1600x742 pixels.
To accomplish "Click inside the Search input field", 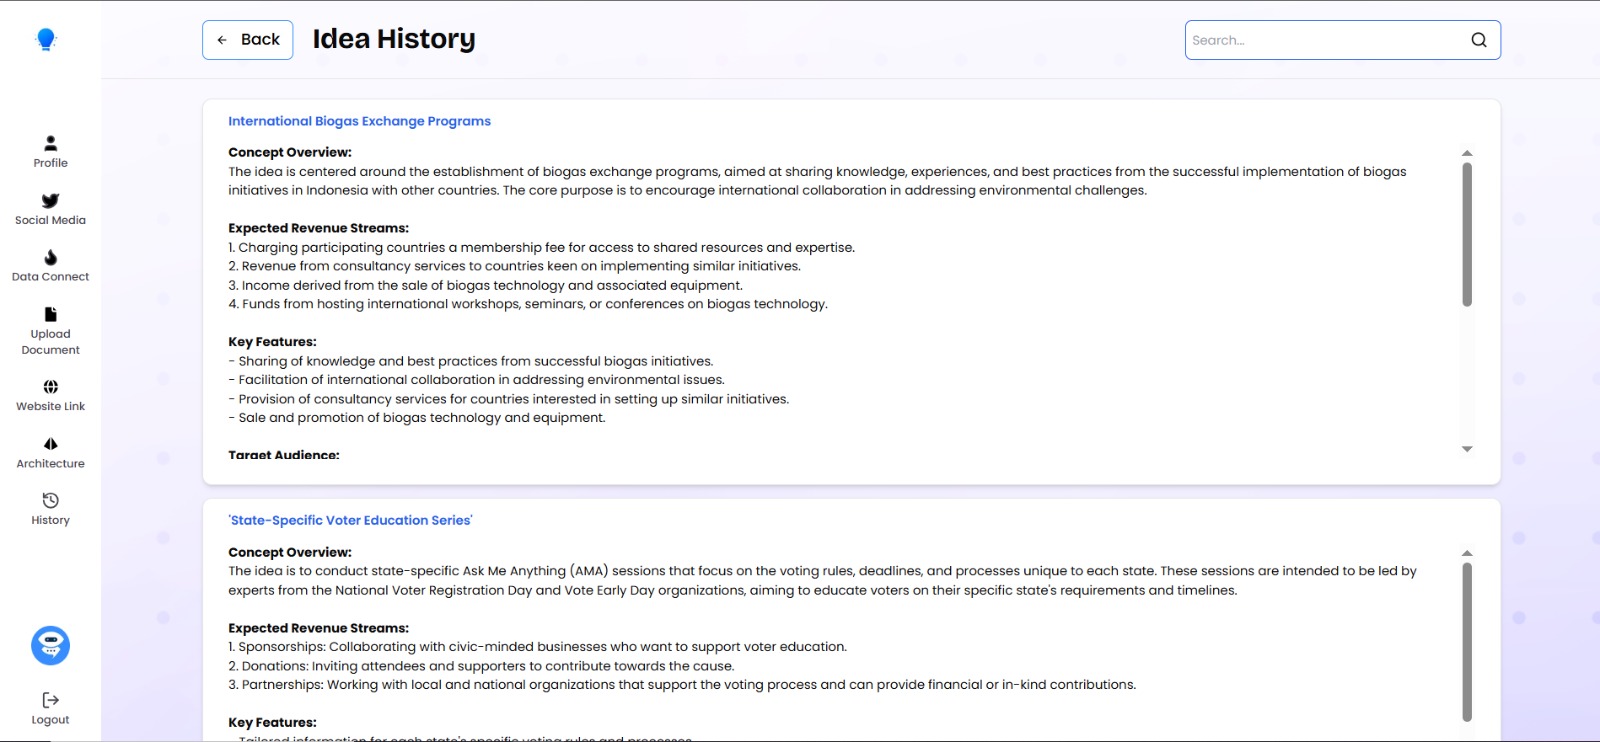I will click(x=1325, y=40).
